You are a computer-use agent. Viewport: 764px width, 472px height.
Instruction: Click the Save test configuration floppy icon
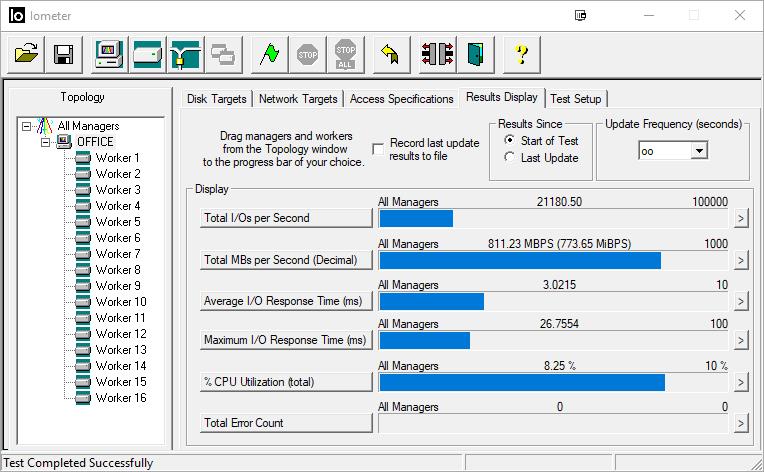tap(63, 54)
